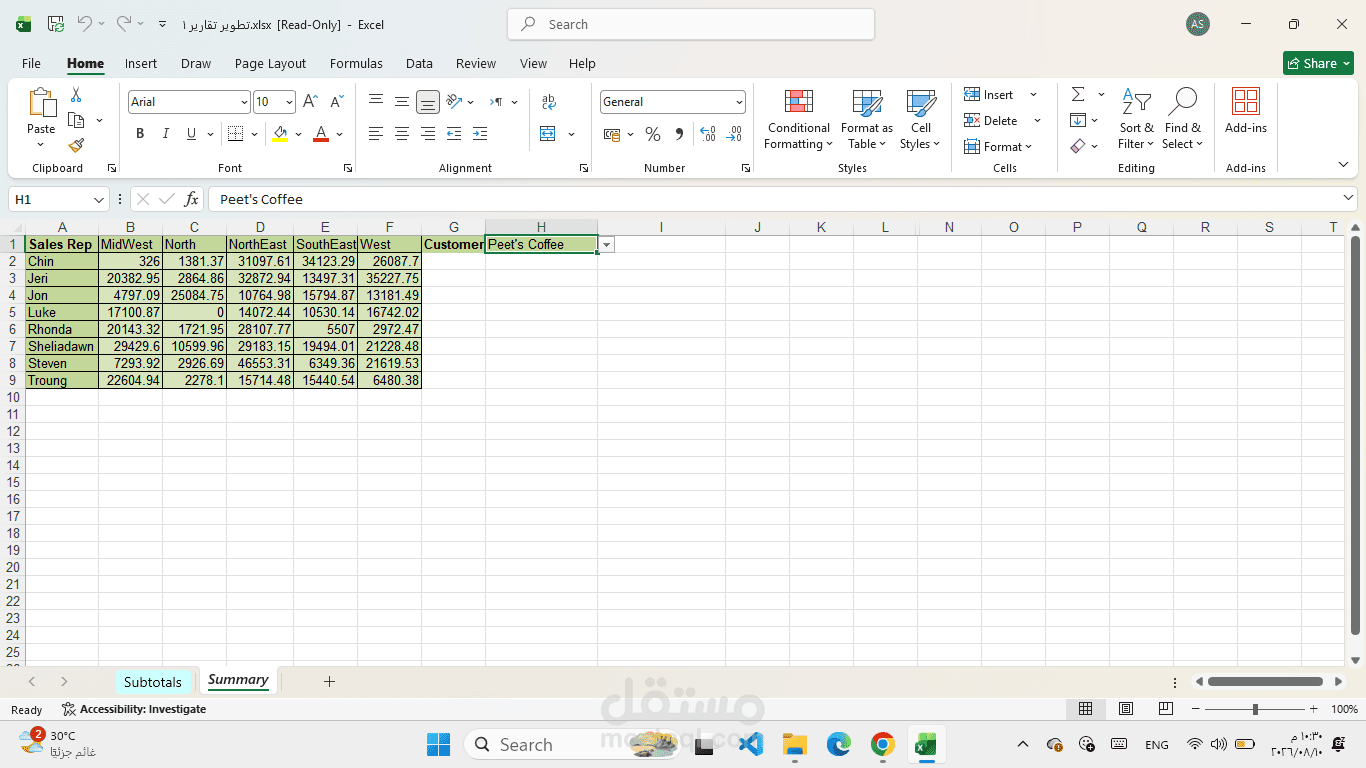The width and height of the screenshot is (1366, 768).
Task: Click the Increase Decimal icon
Action: tap(708, 134)
